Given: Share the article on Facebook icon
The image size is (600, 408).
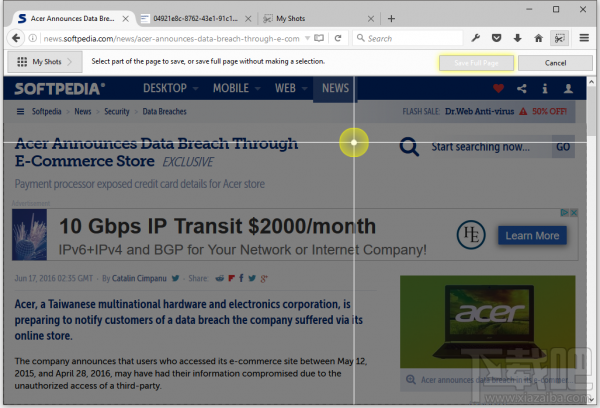Looking at the screenshot, I should [241, 278].
